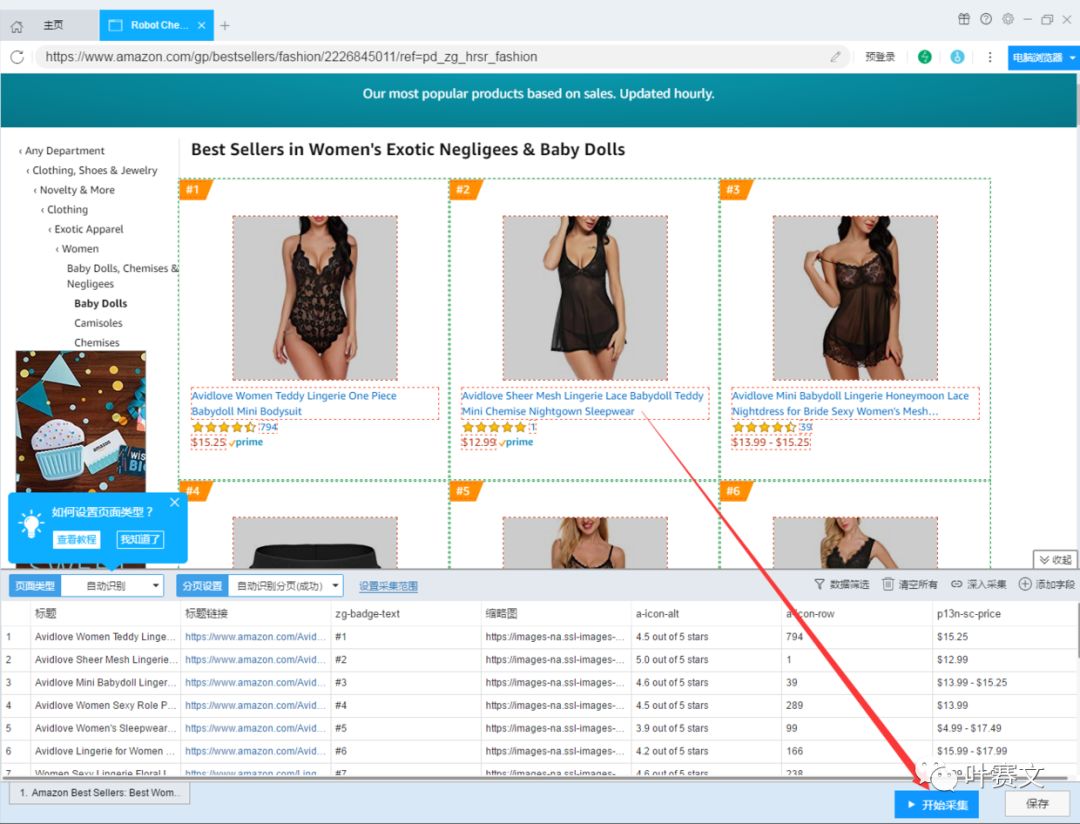Click the 查看教程 button
Image resolution: width=1080 pixels, height=824 pixels.
click(76, 539)
